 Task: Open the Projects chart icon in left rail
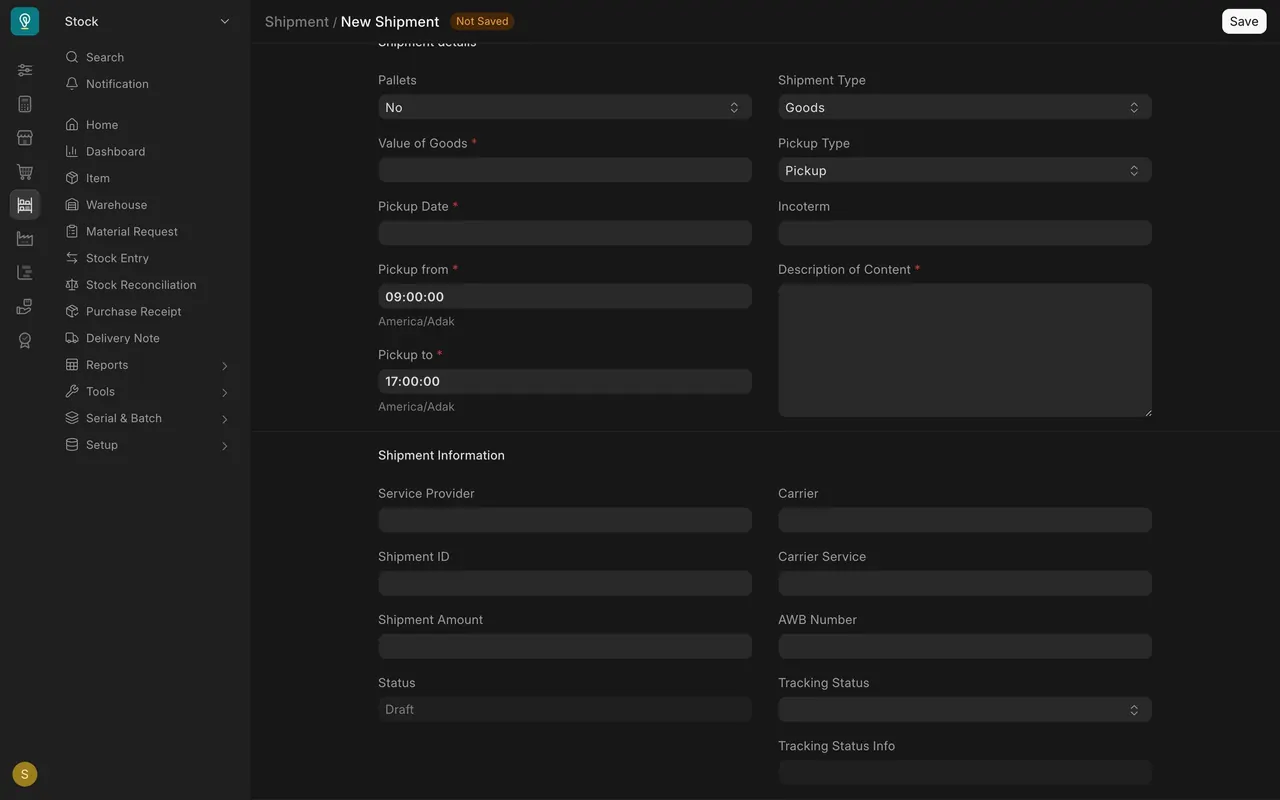[25, 273]
